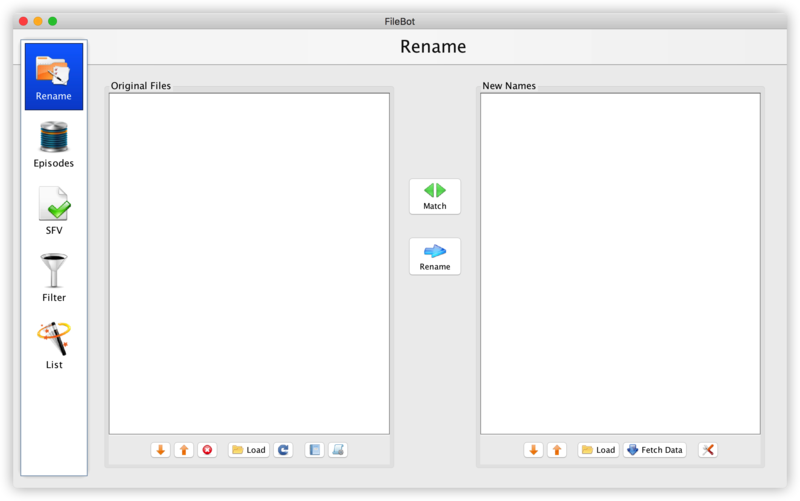Switch to the Episodes panel
The image size is (800, 501).
[54, 144]
